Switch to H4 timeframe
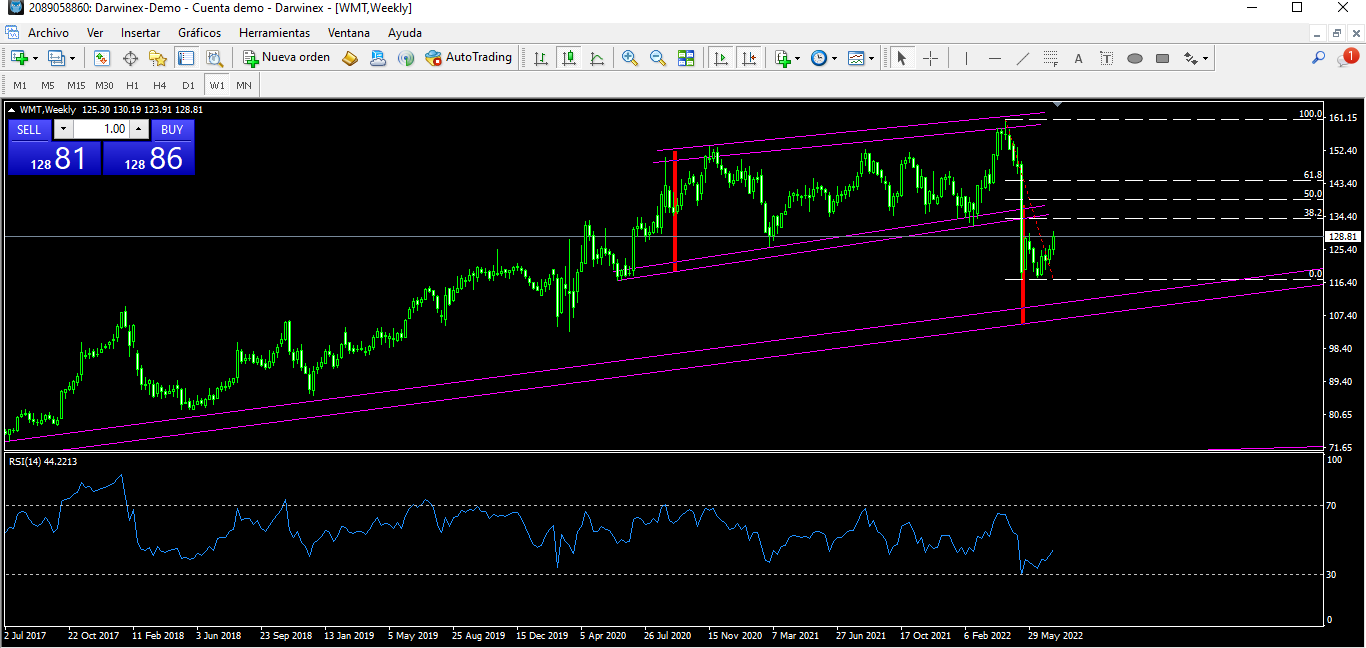The width and height of the screenshot is (1366, 648). point(160,85)
